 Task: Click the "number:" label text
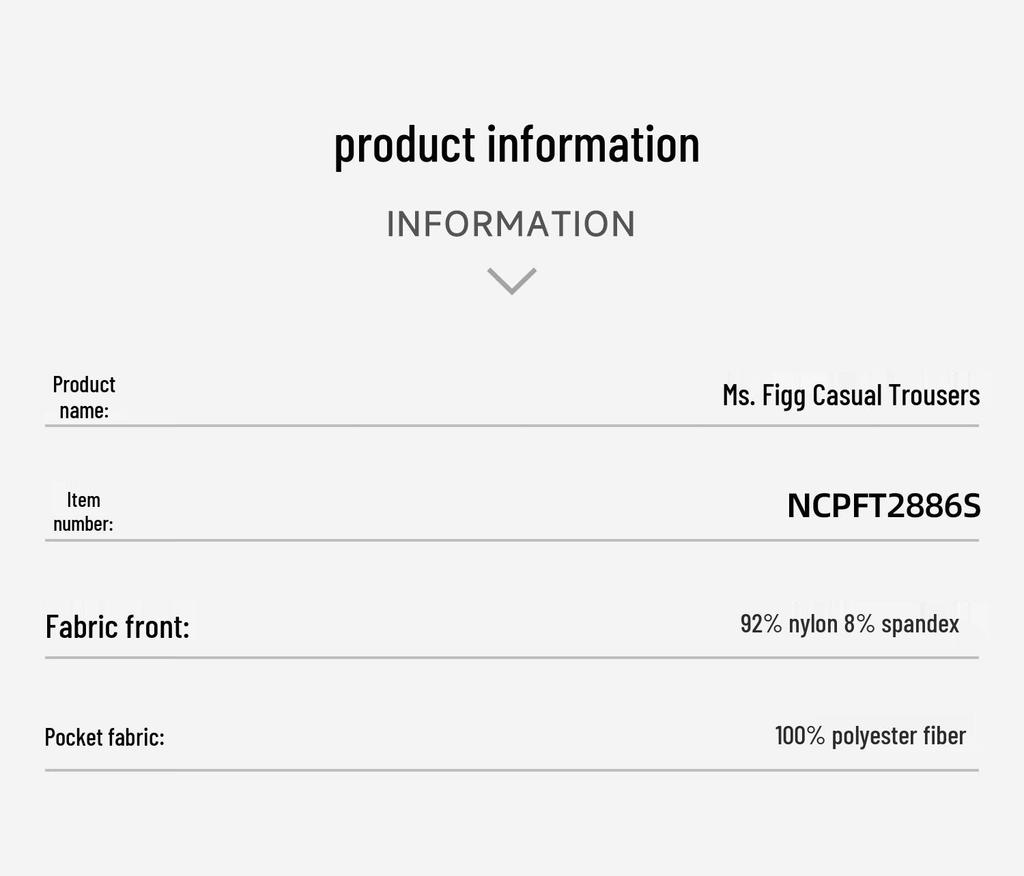tap(83, 524)
